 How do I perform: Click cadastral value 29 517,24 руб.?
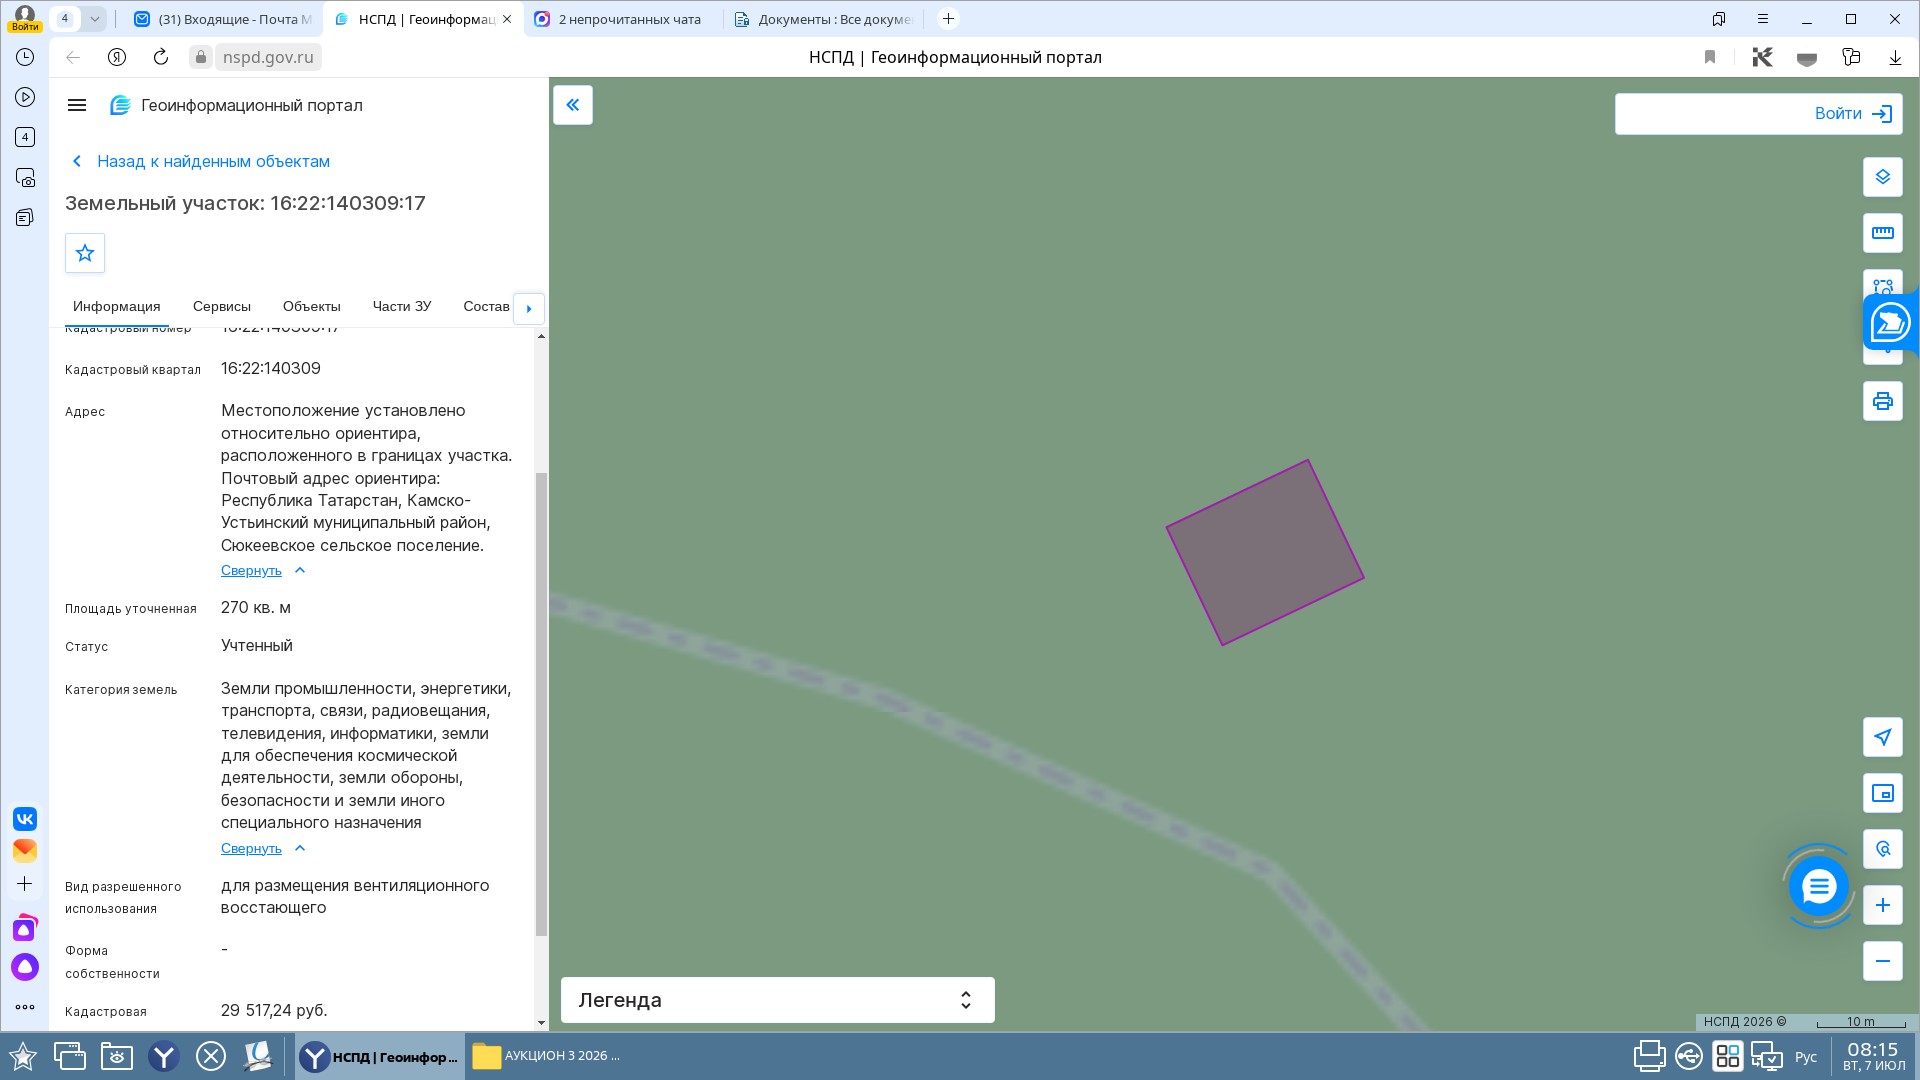tap(274, 1010)
